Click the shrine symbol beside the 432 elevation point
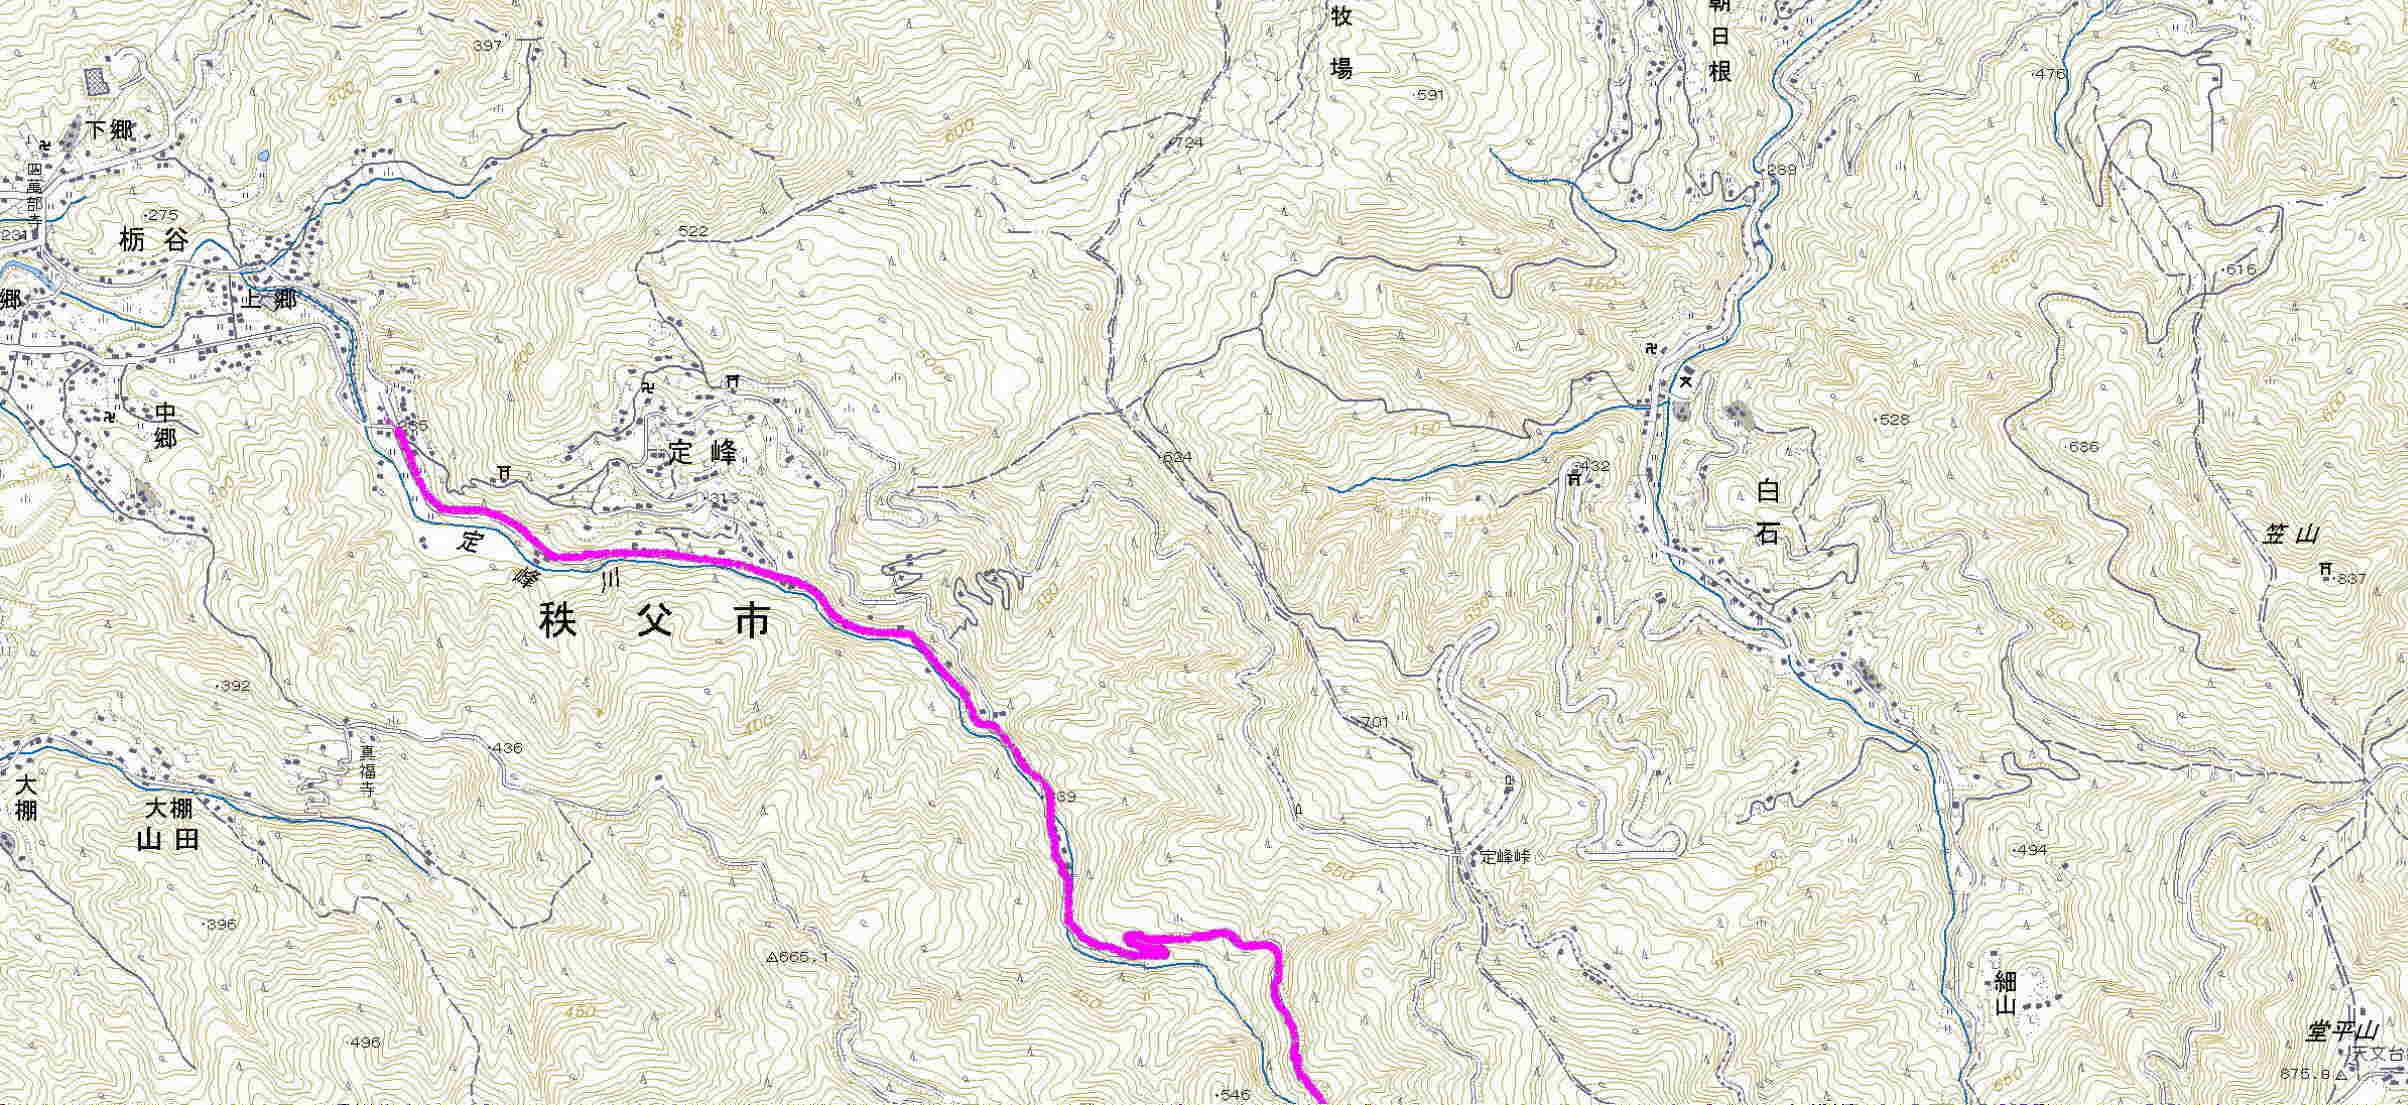 pos(1574,478)
